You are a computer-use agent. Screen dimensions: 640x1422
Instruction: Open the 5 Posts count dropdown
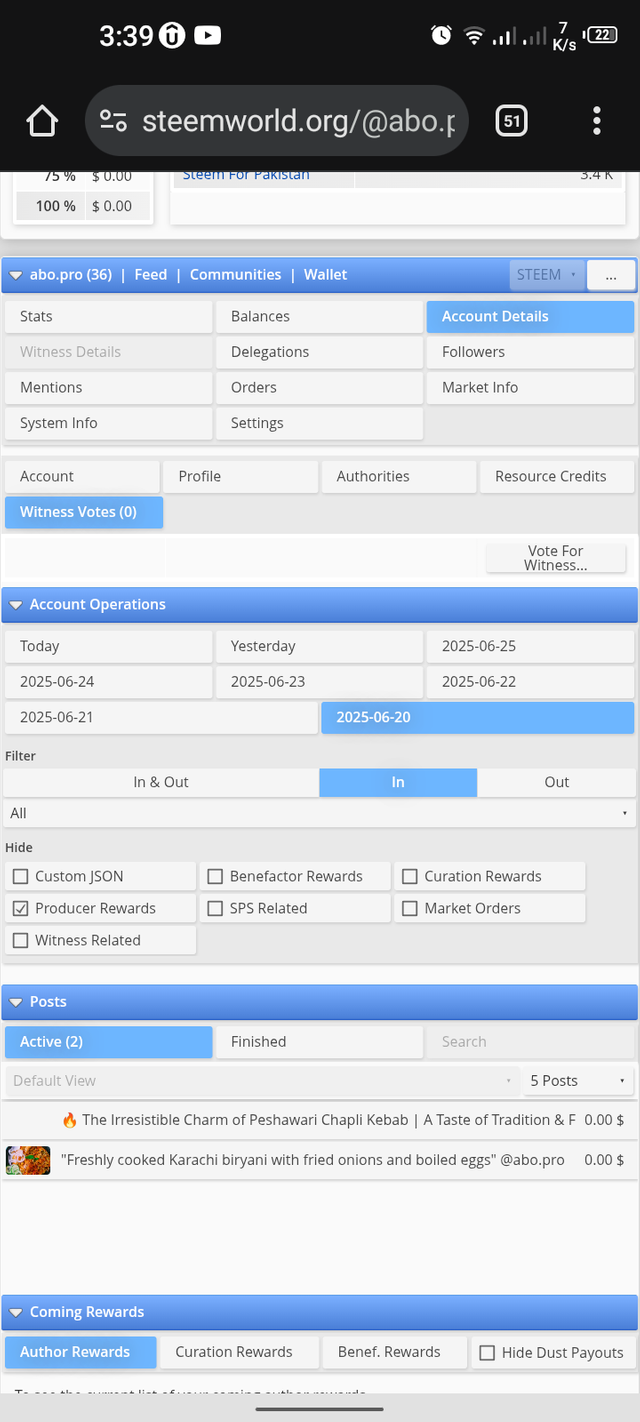point(579,1081)
